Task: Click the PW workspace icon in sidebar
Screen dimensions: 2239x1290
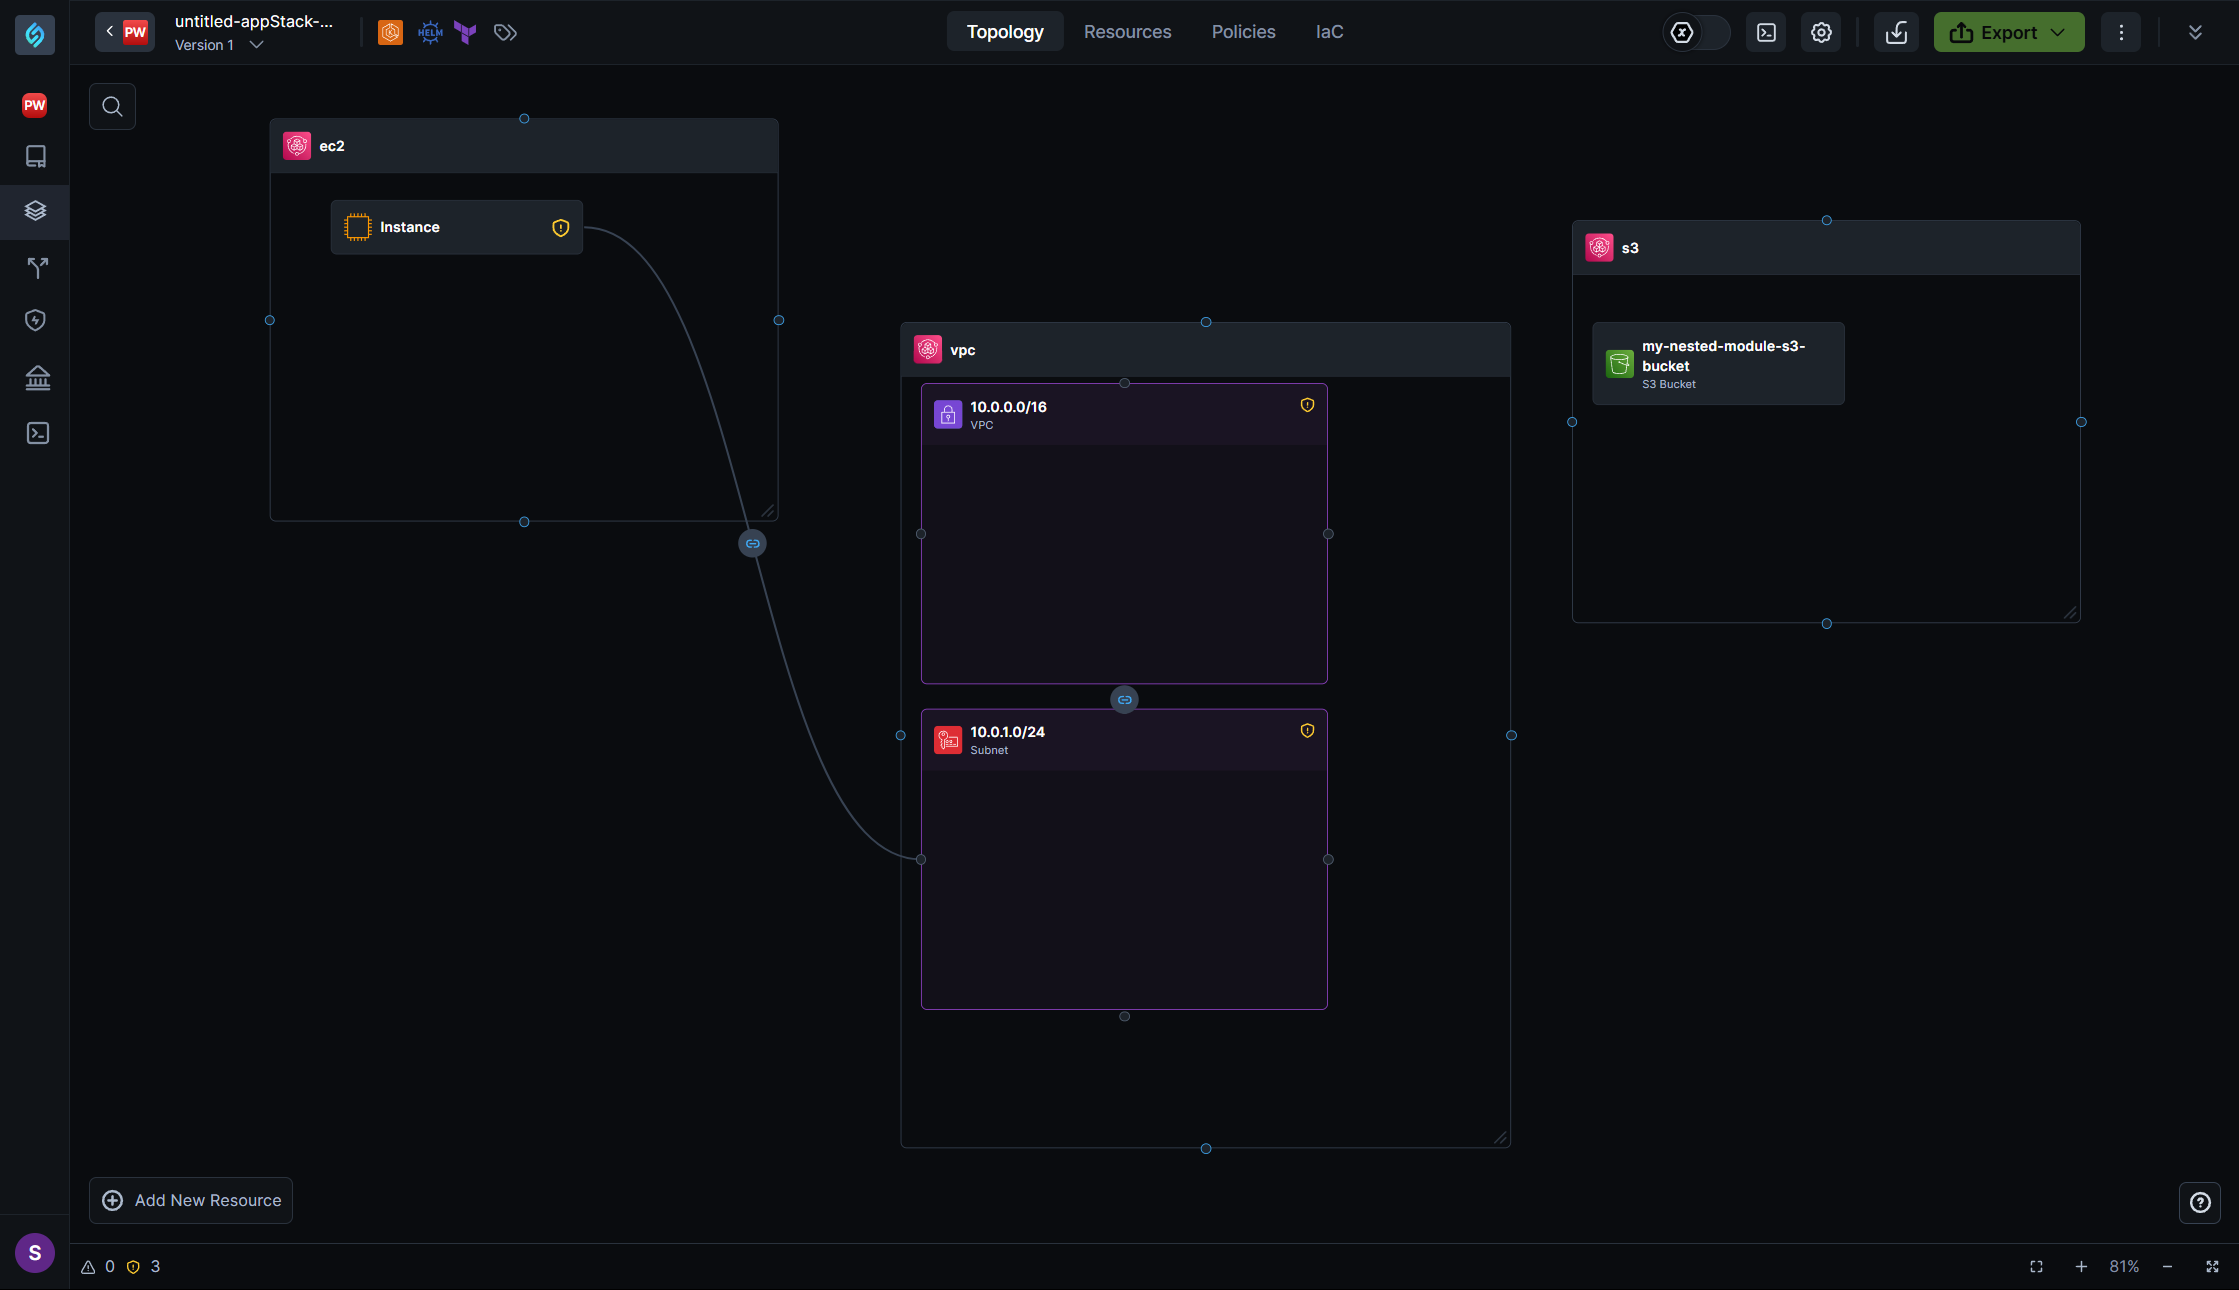Action: click(x=35, y=105)
